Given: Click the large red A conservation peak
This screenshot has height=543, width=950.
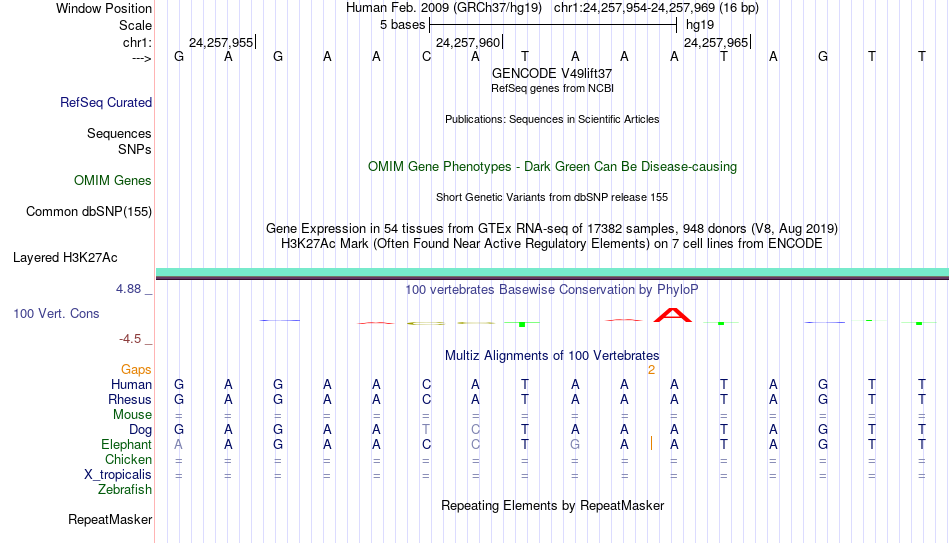Looking at the screenshot, I should pyautogui.click(x=673, y=315).
